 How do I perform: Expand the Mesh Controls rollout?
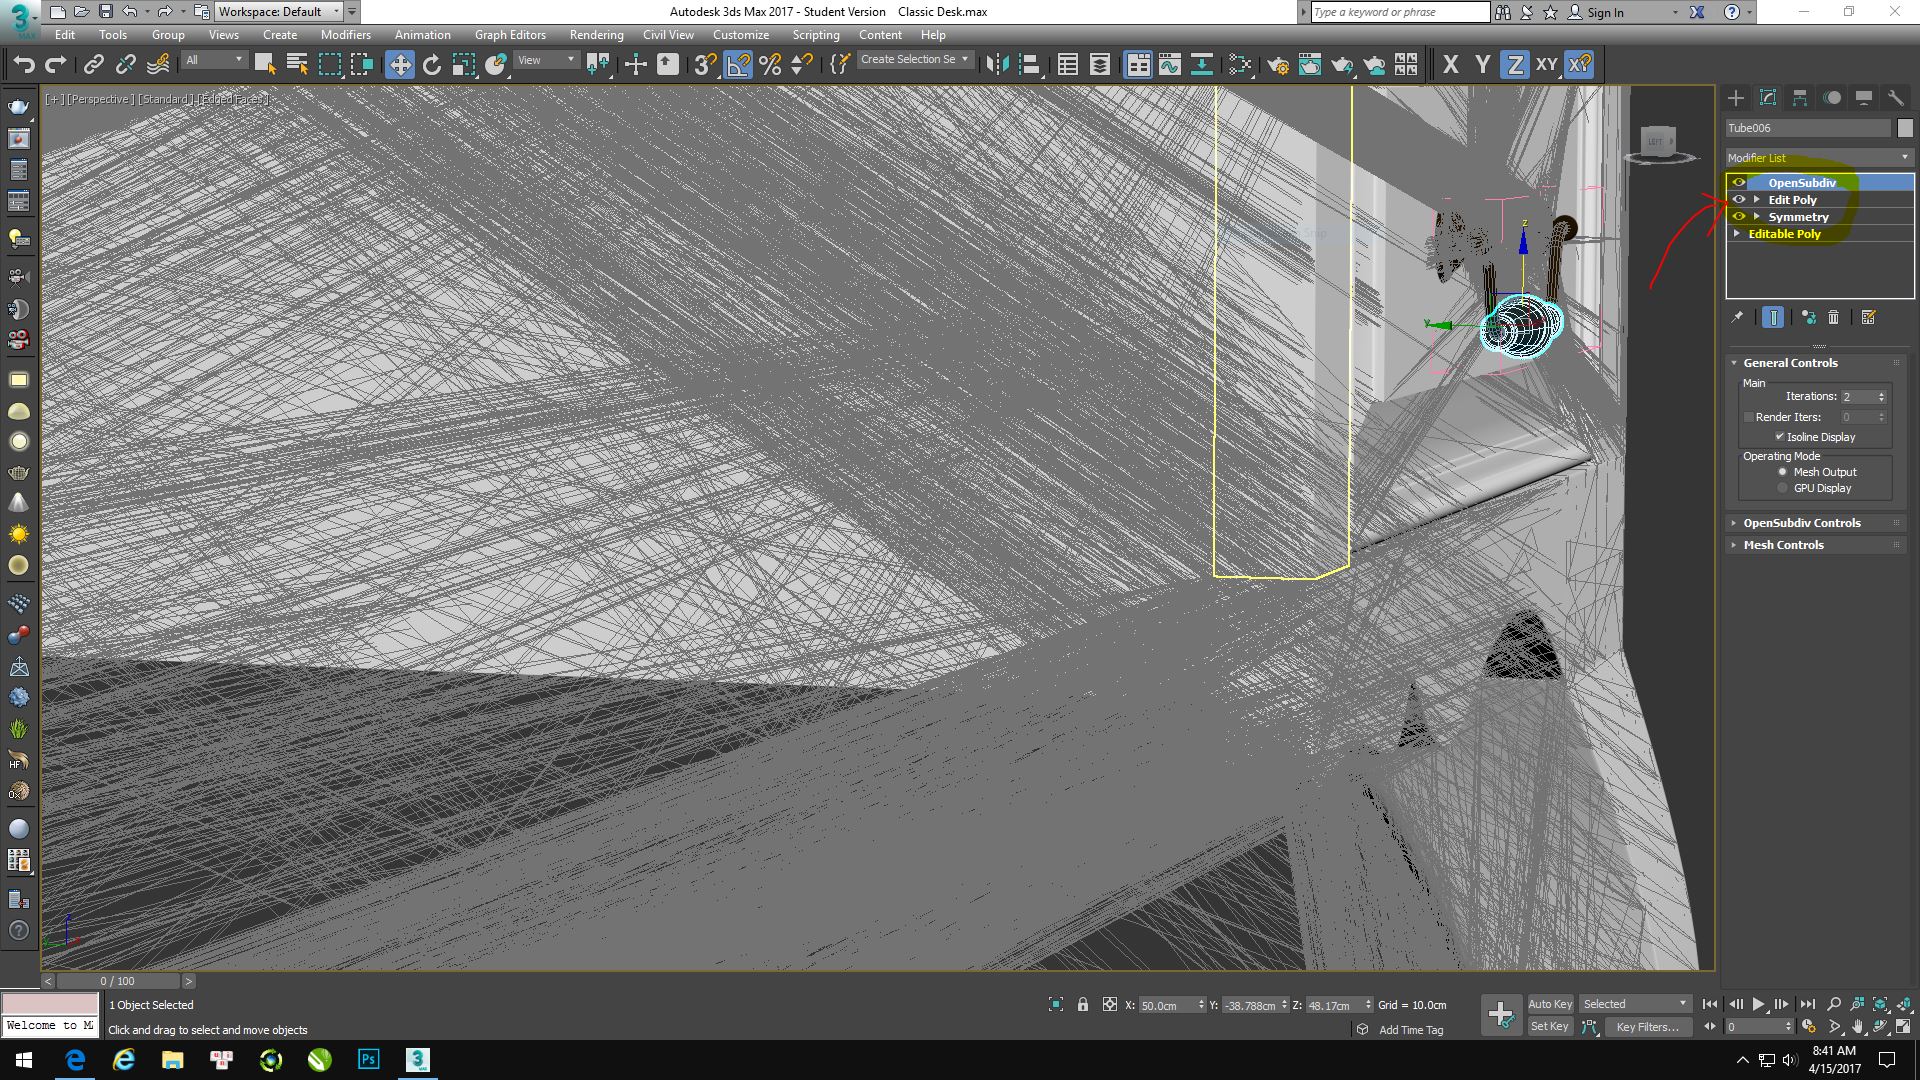[x=1783, y=545]
